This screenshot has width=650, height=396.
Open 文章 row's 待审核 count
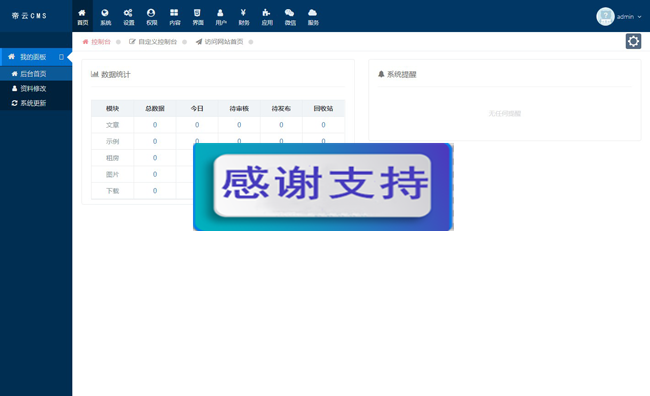[239, 125]
